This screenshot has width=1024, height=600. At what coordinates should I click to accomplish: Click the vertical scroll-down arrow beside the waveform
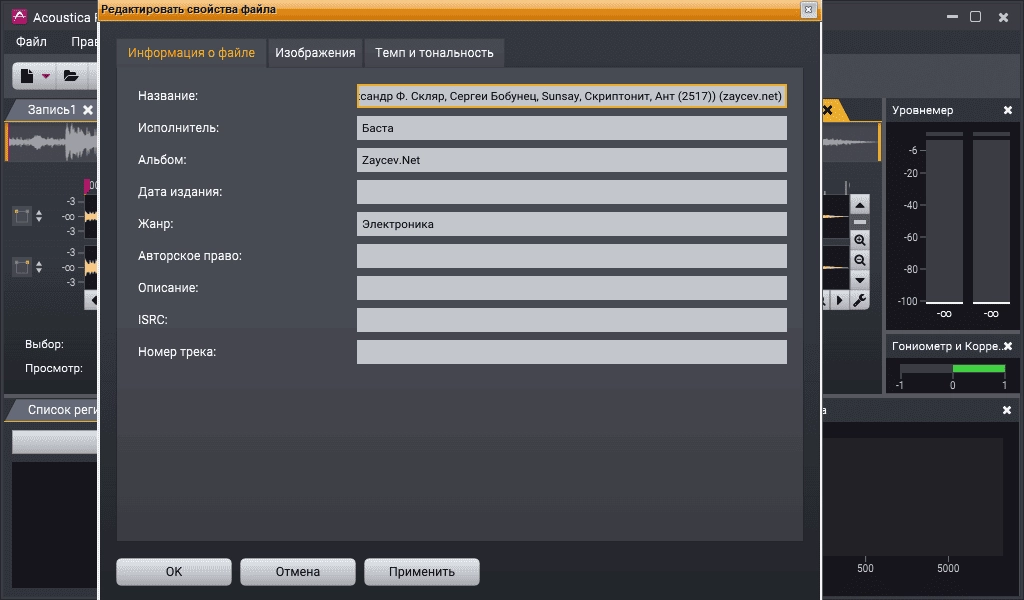pyautogui.click(x=859, y=280)
